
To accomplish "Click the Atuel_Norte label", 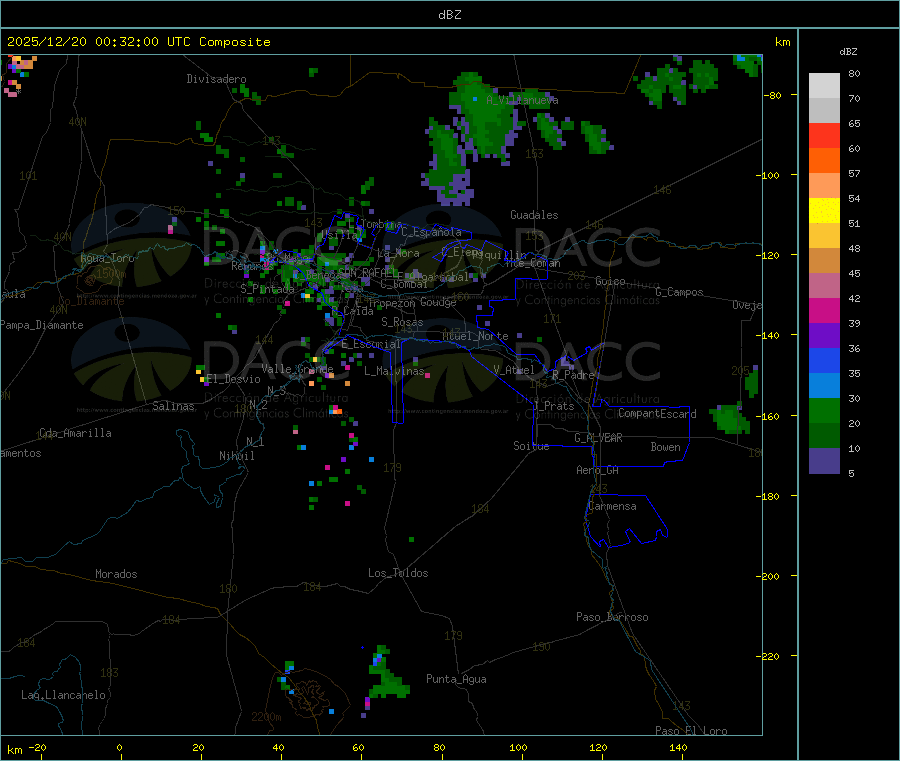I will 475,336.
